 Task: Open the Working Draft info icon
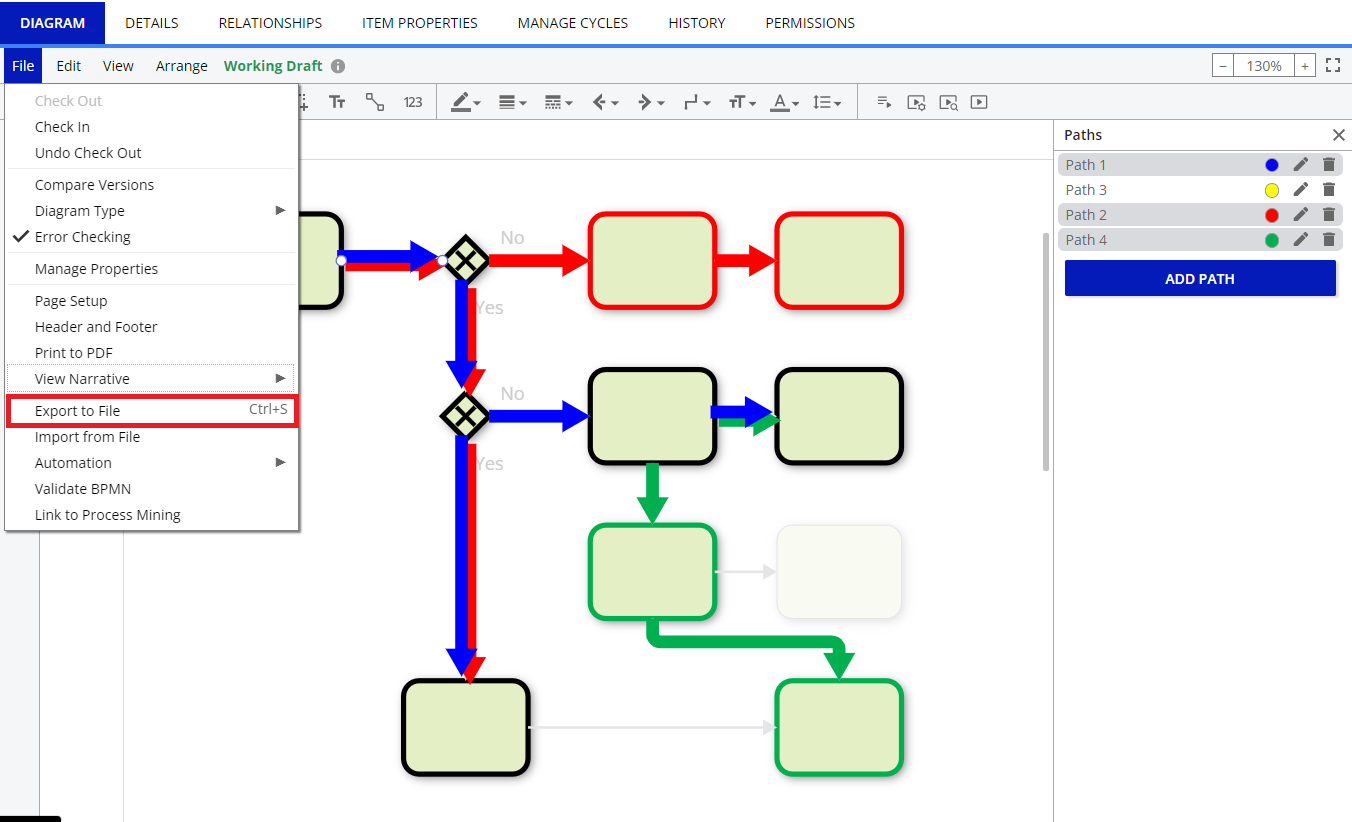[x=338, y=66]
